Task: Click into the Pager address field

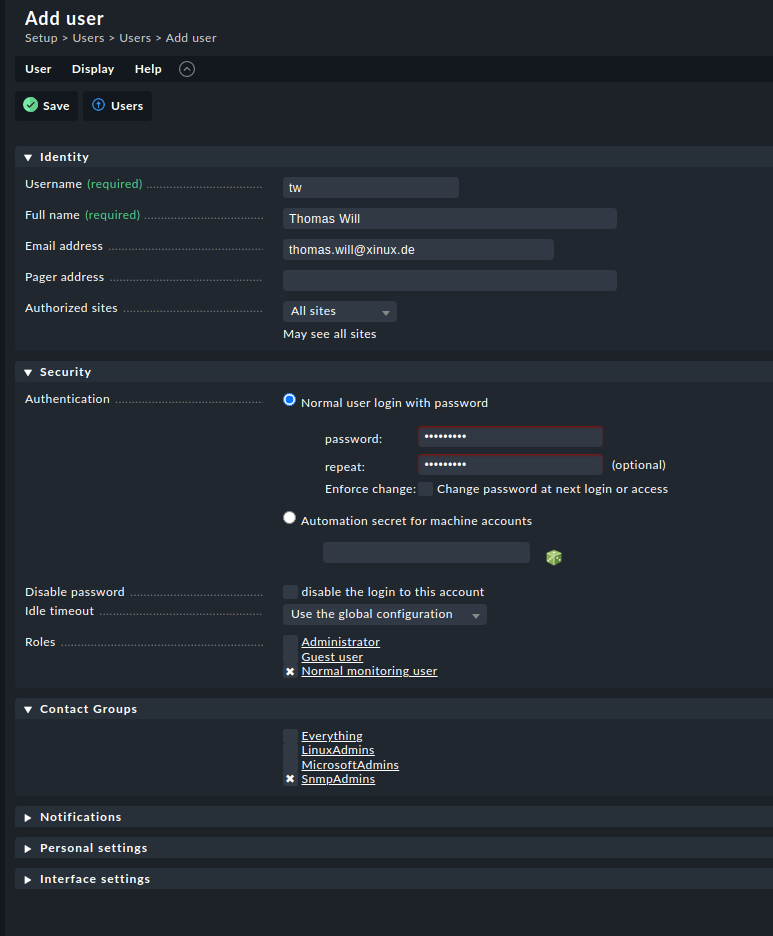Action: [449, 280]
